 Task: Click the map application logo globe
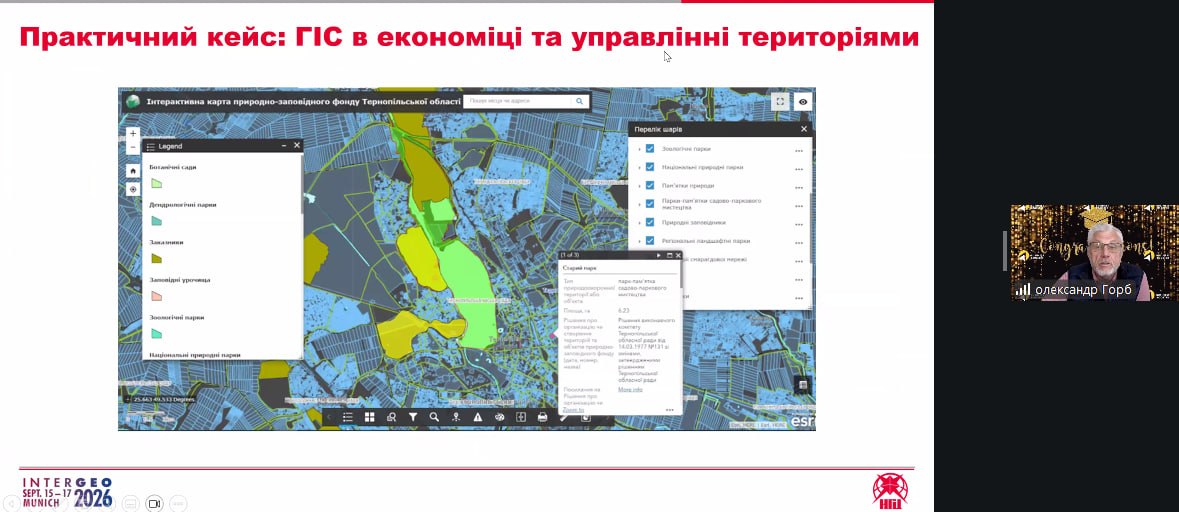click(133, 101)
